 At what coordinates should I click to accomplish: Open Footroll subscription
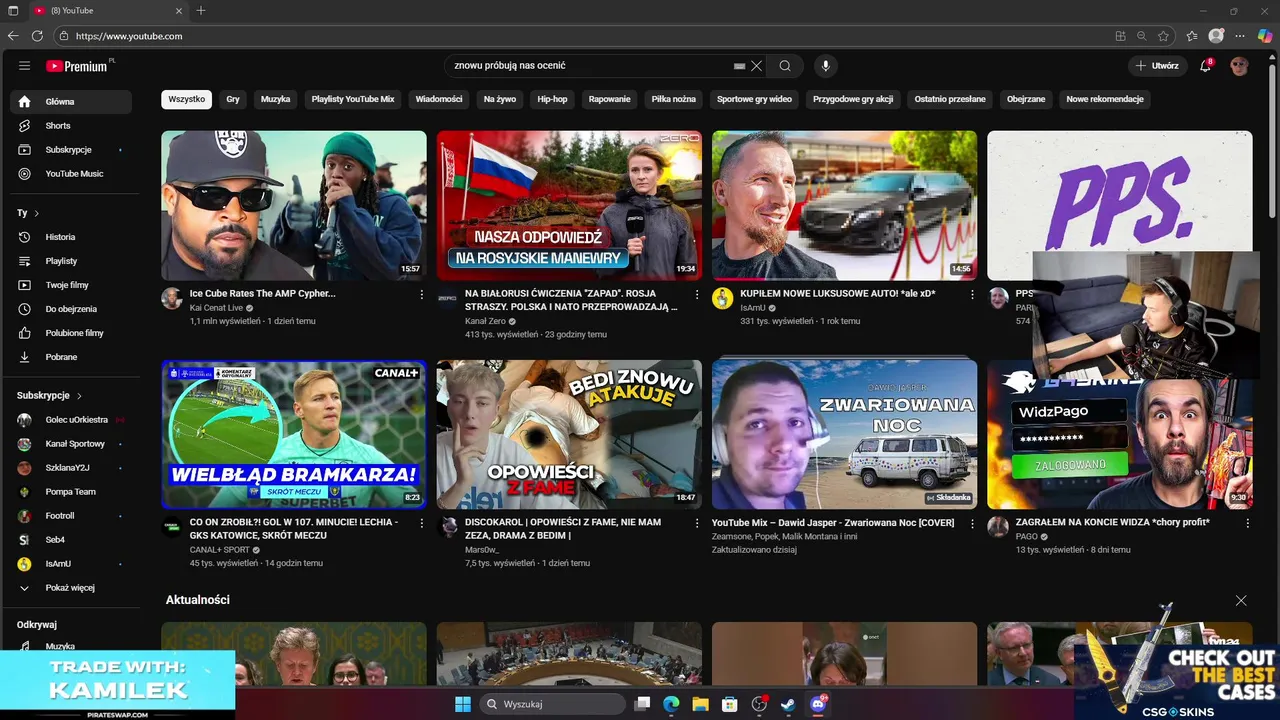coord(71,516)
